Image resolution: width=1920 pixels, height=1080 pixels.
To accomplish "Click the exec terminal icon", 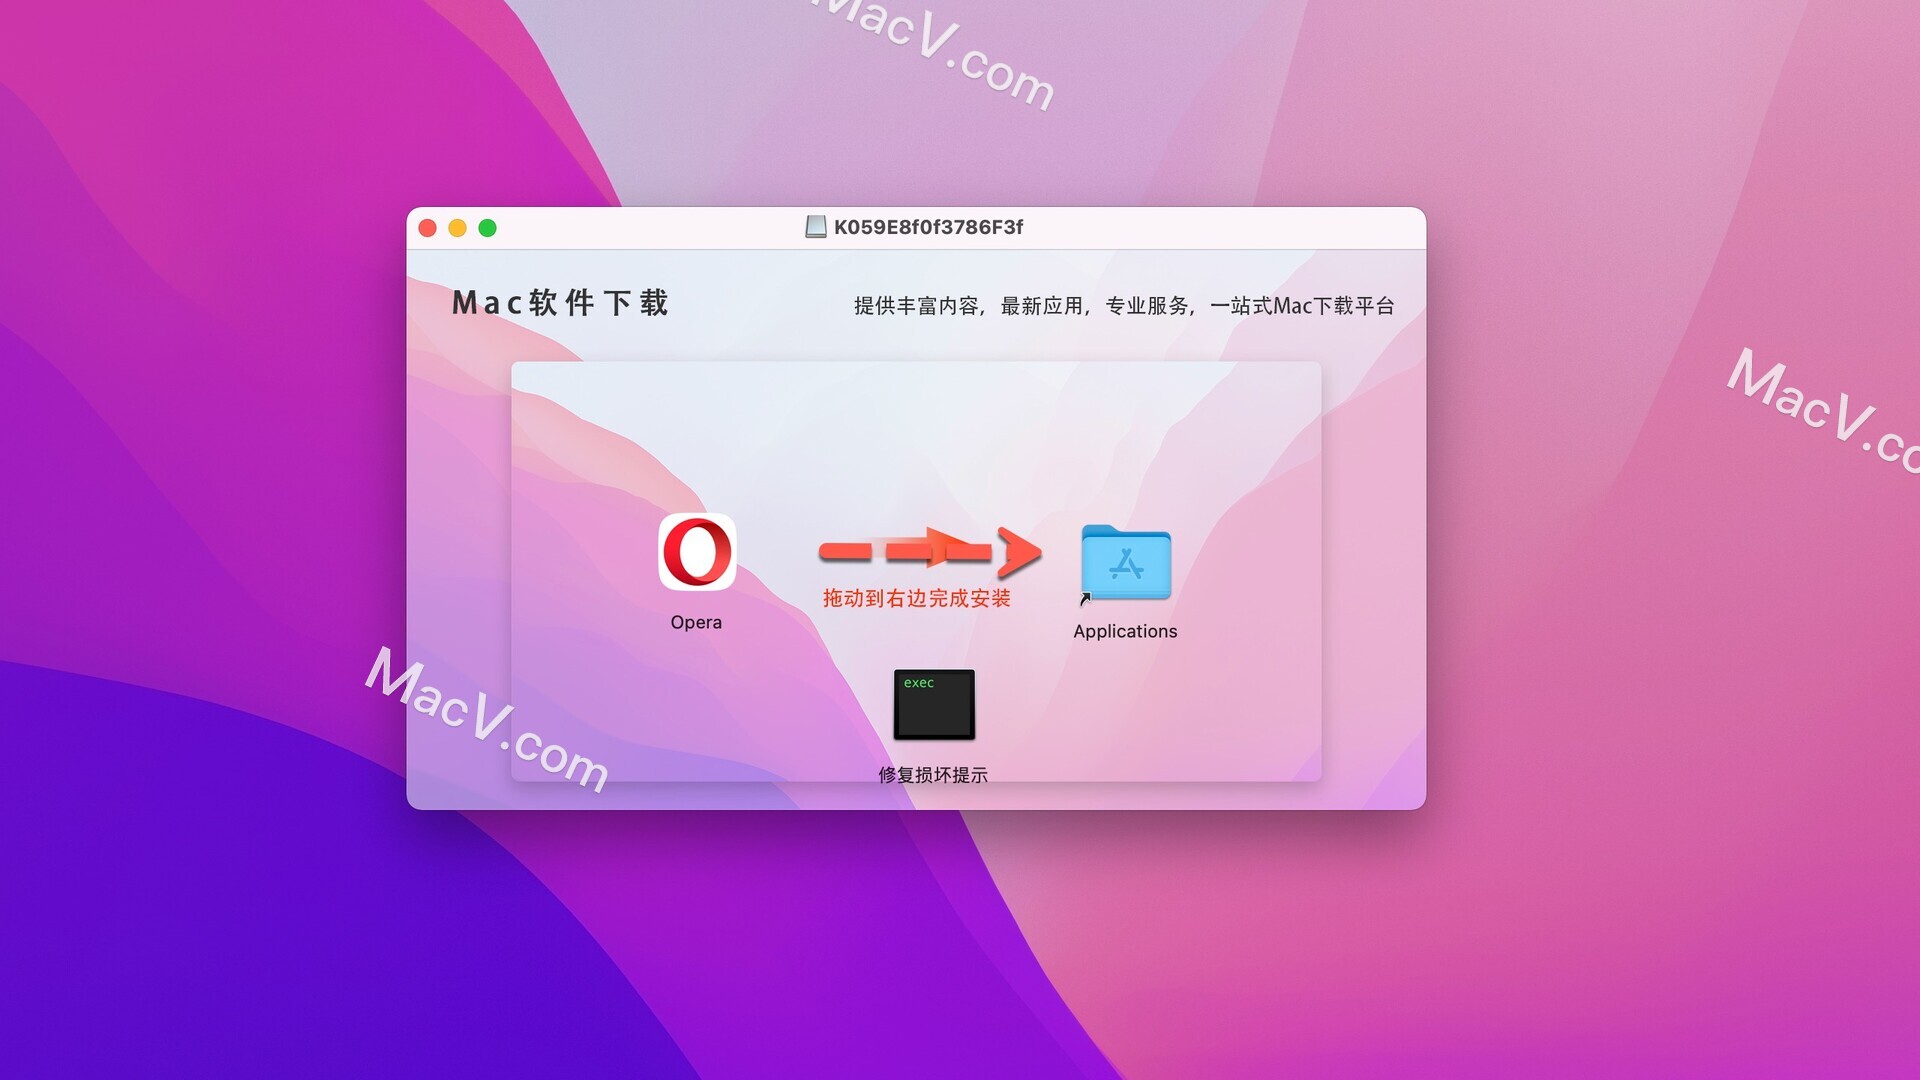I will tap(936, 704).
